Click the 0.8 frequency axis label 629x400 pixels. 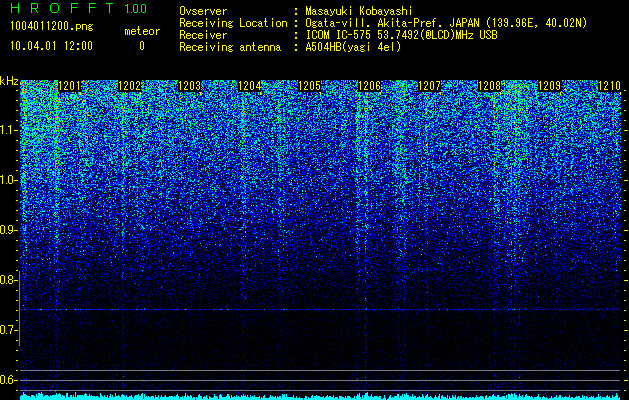[x=9, y=280]
